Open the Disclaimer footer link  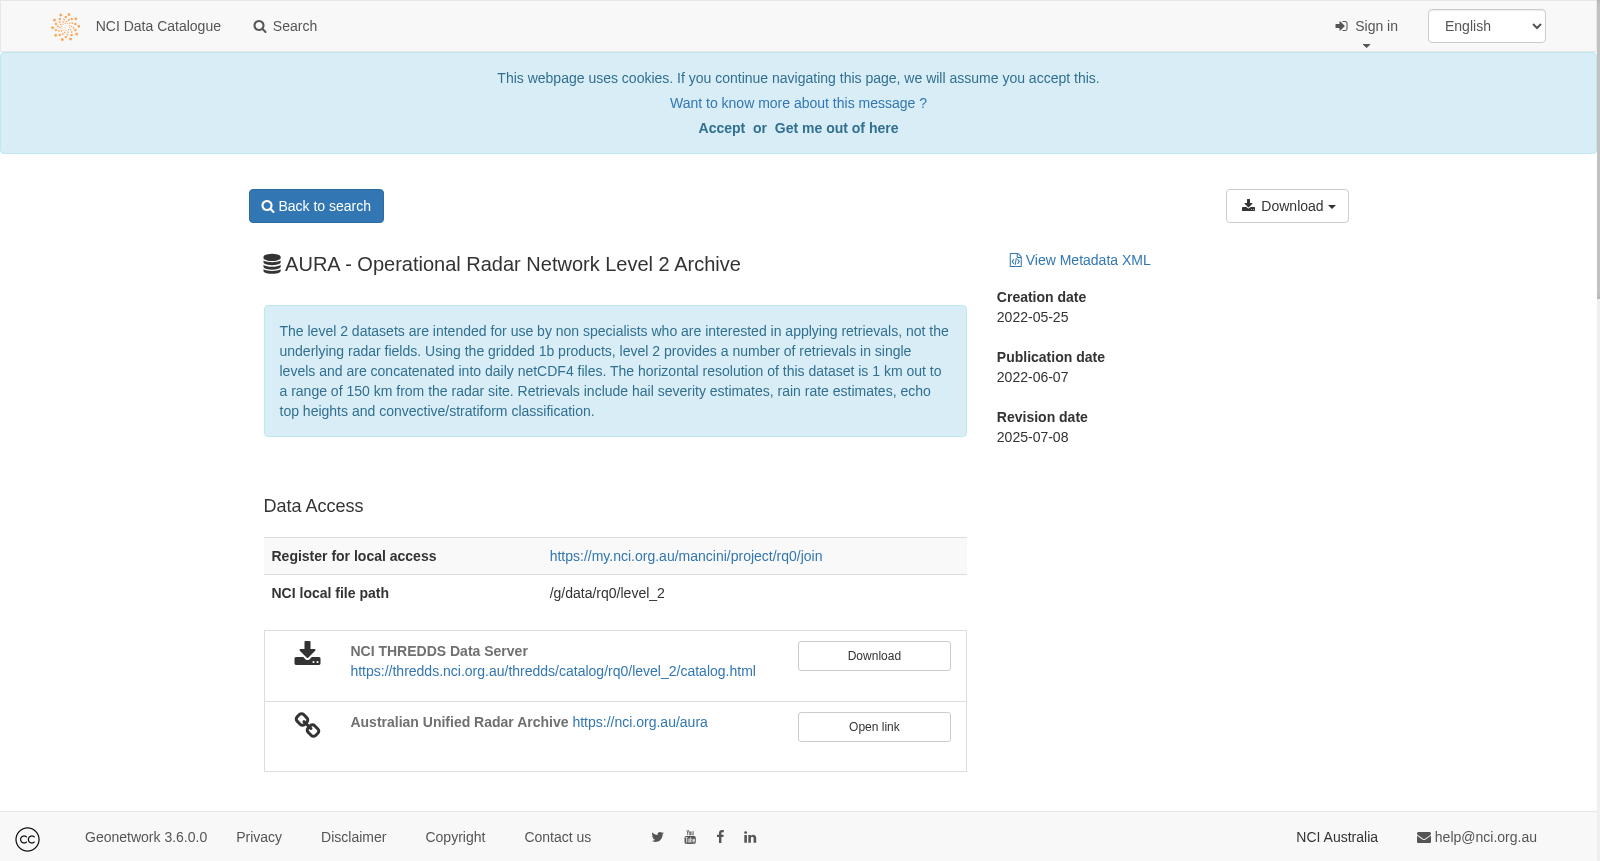tap(353, 837)
